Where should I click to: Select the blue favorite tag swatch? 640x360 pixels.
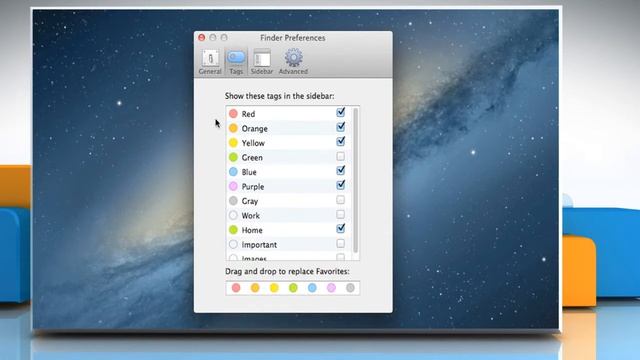pos(312,288)
